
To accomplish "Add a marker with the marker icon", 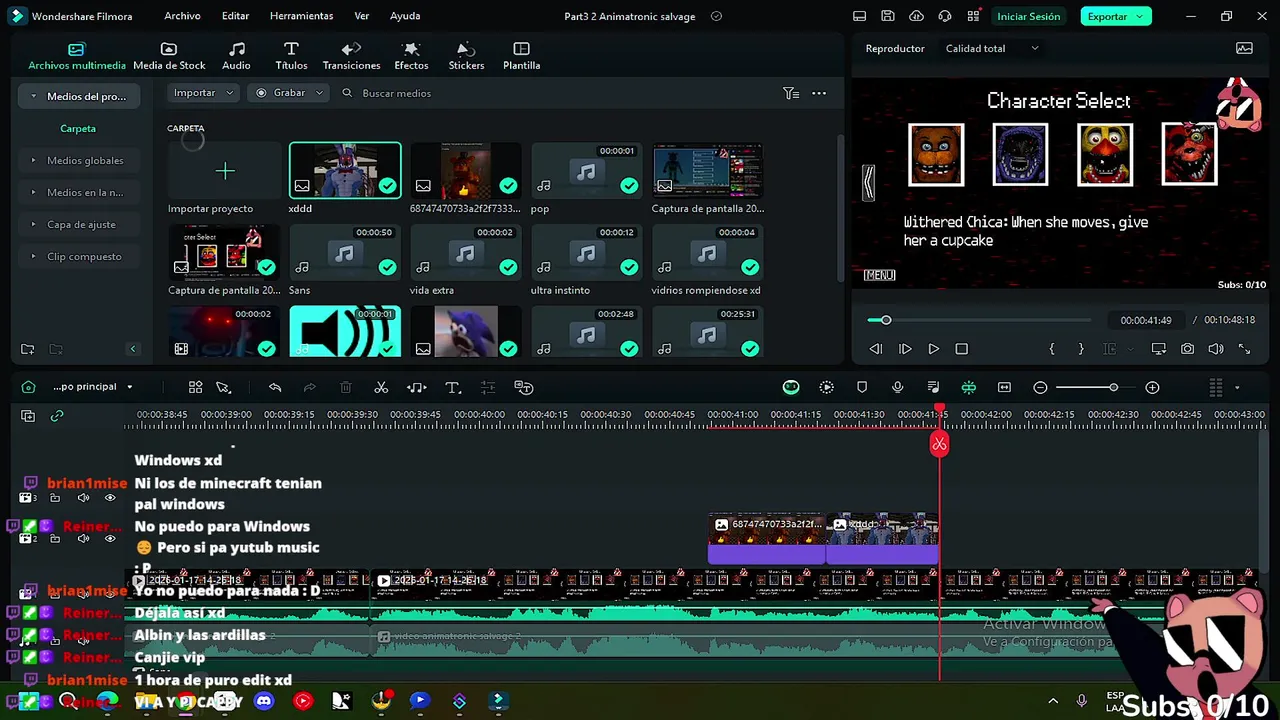I will (x=862, y=387).
